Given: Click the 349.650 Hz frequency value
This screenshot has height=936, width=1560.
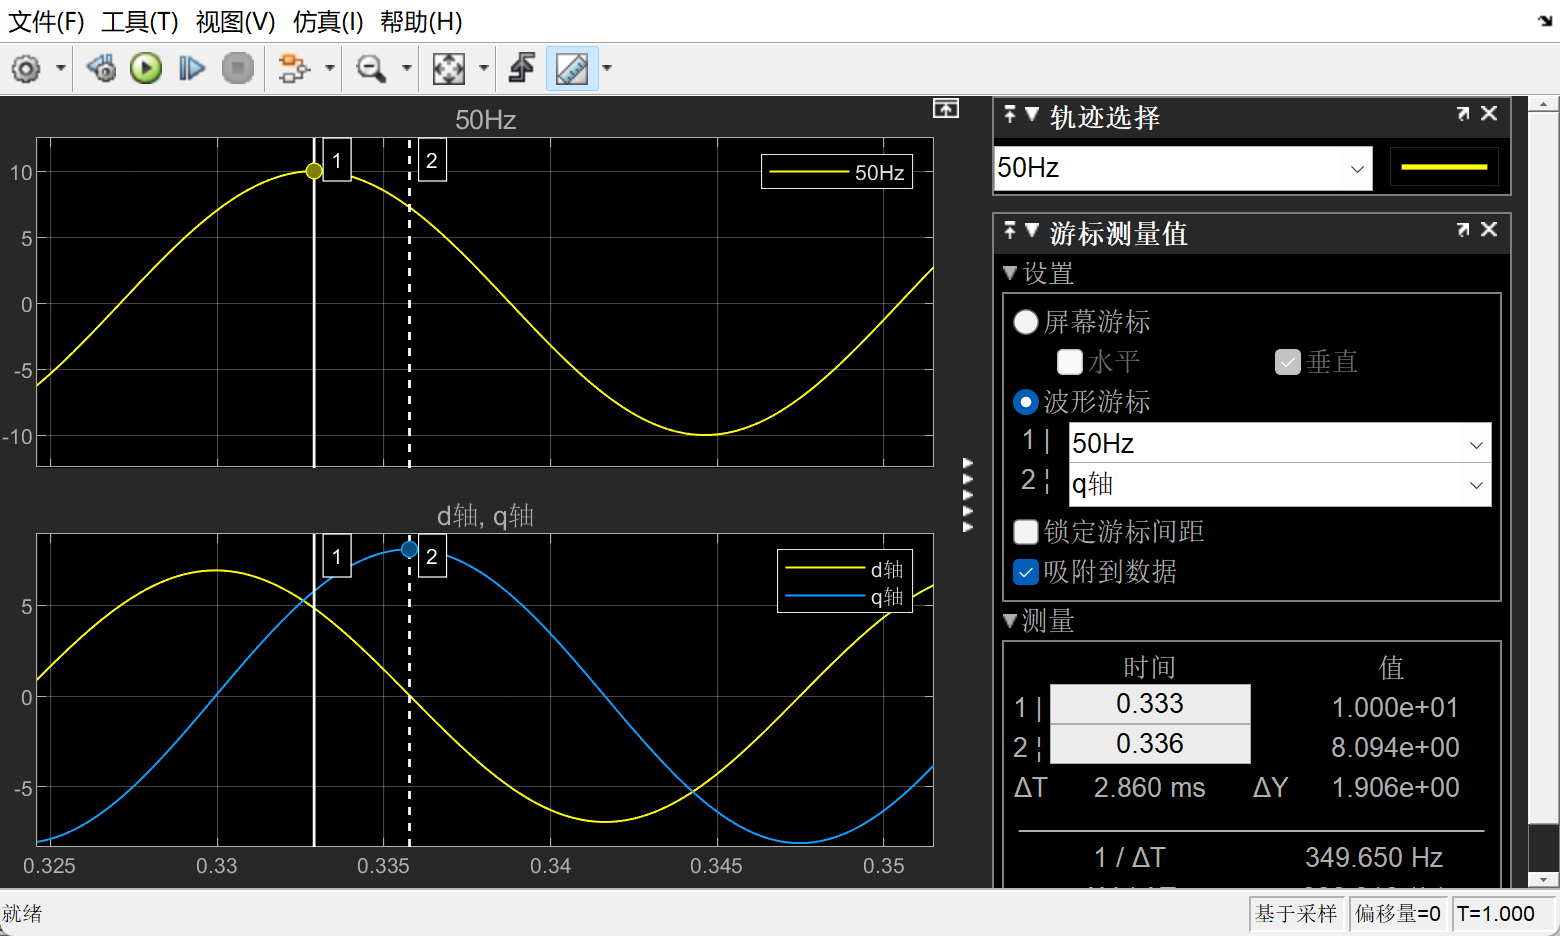Looking at the screenshot, I should 1373,858.
